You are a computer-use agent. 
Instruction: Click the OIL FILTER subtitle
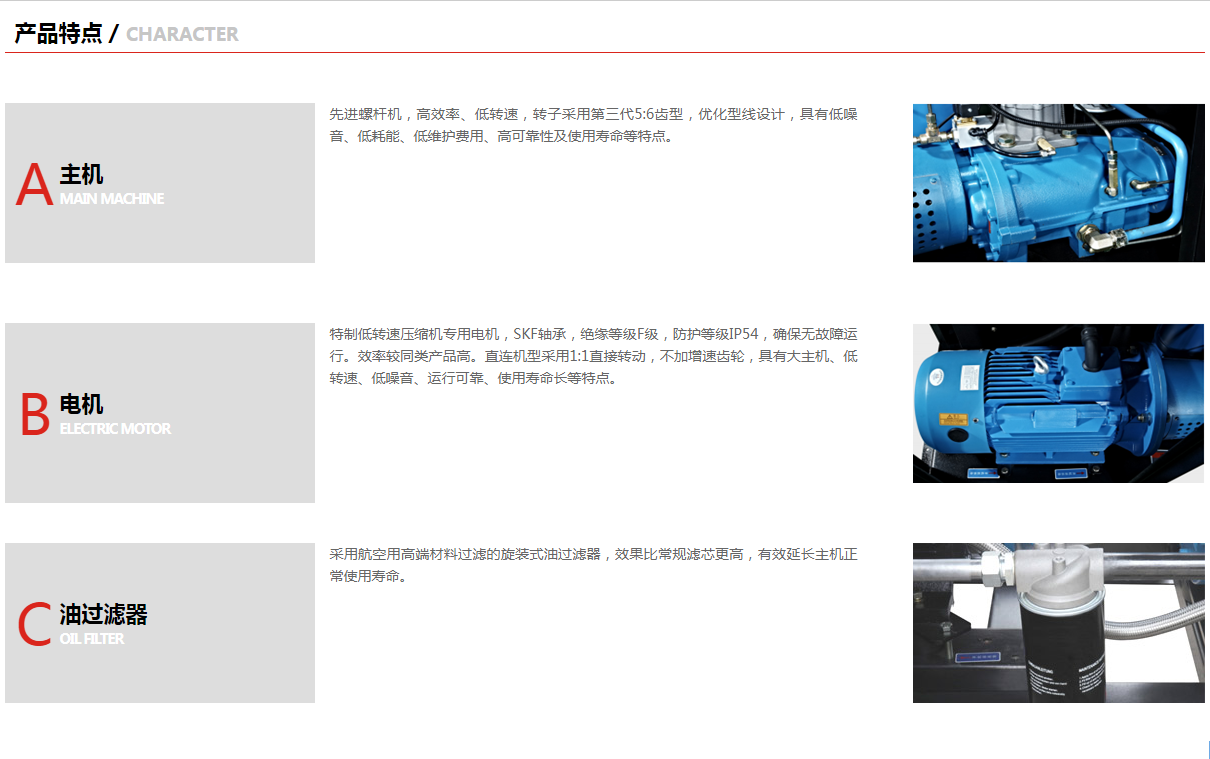pos(92,639)
